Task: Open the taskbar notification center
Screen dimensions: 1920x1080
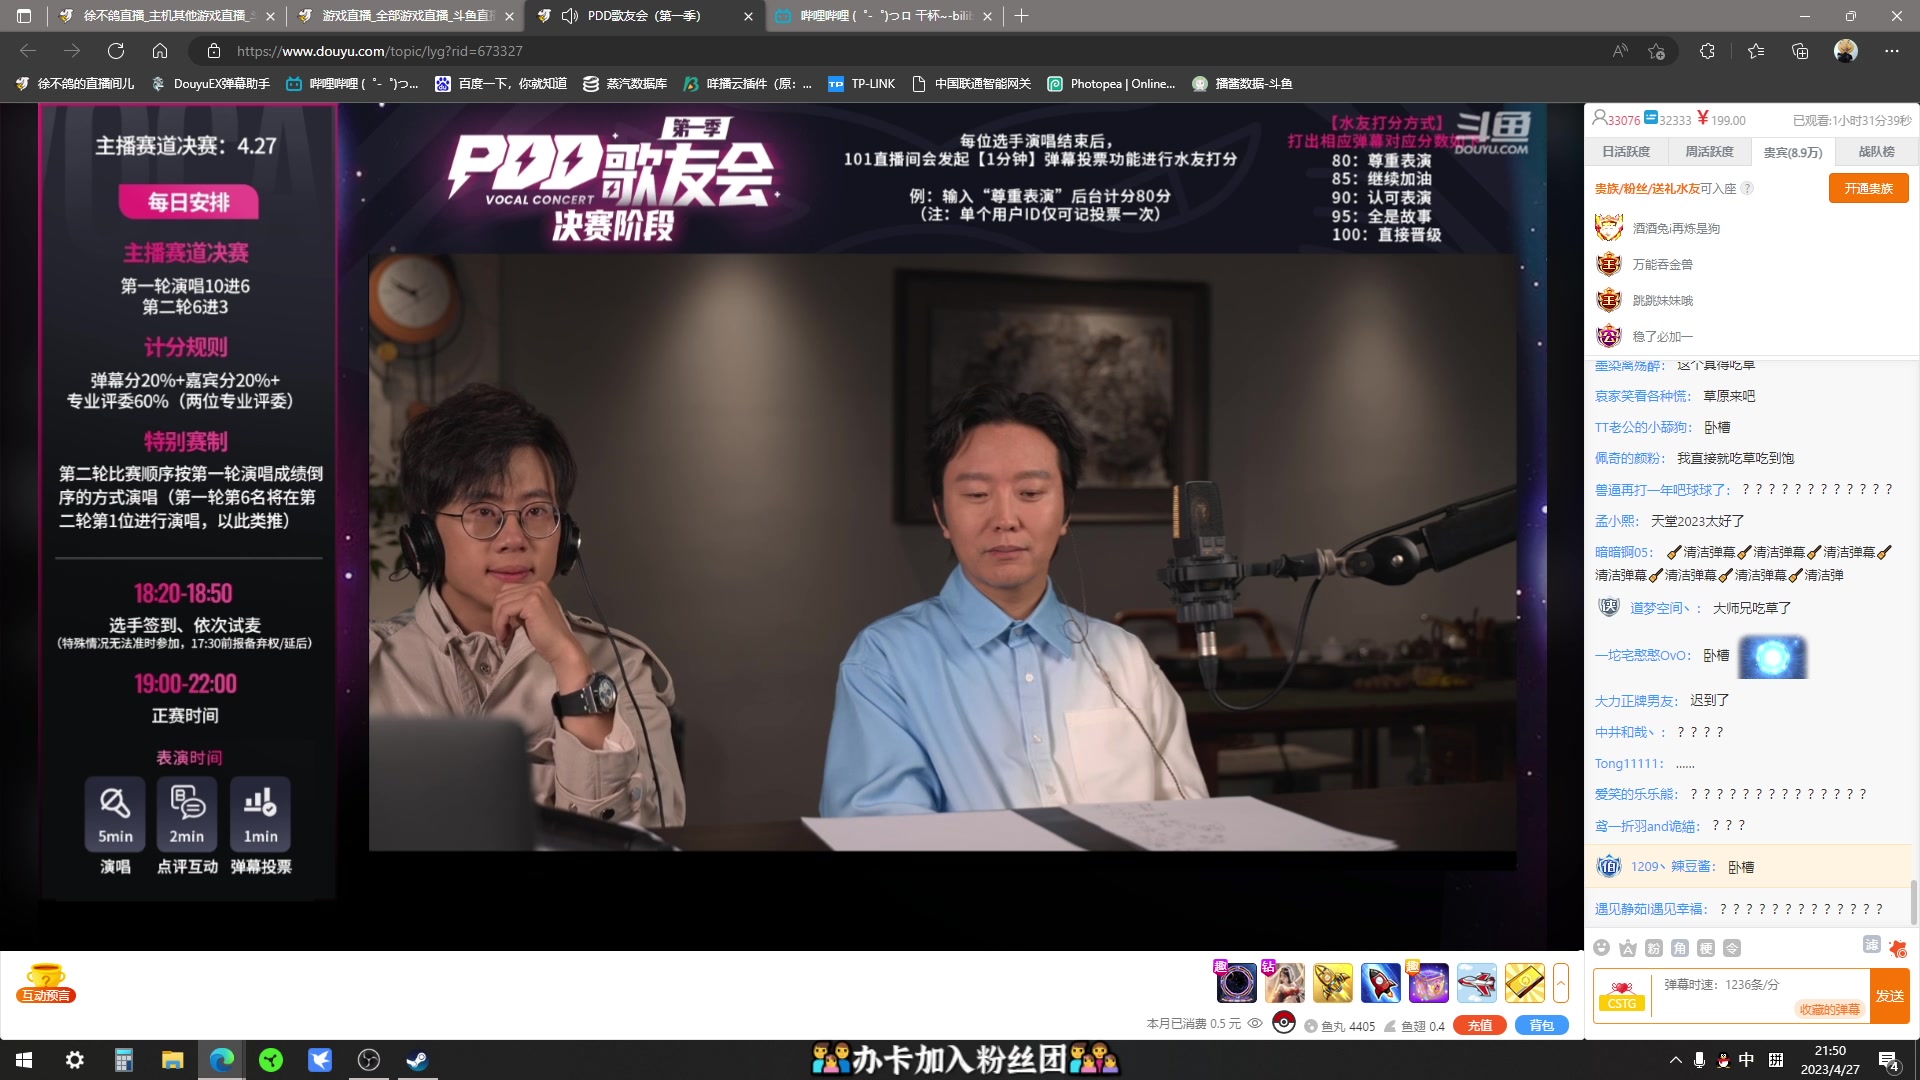Action: pyautogui.click(x=1889, y=1061)
